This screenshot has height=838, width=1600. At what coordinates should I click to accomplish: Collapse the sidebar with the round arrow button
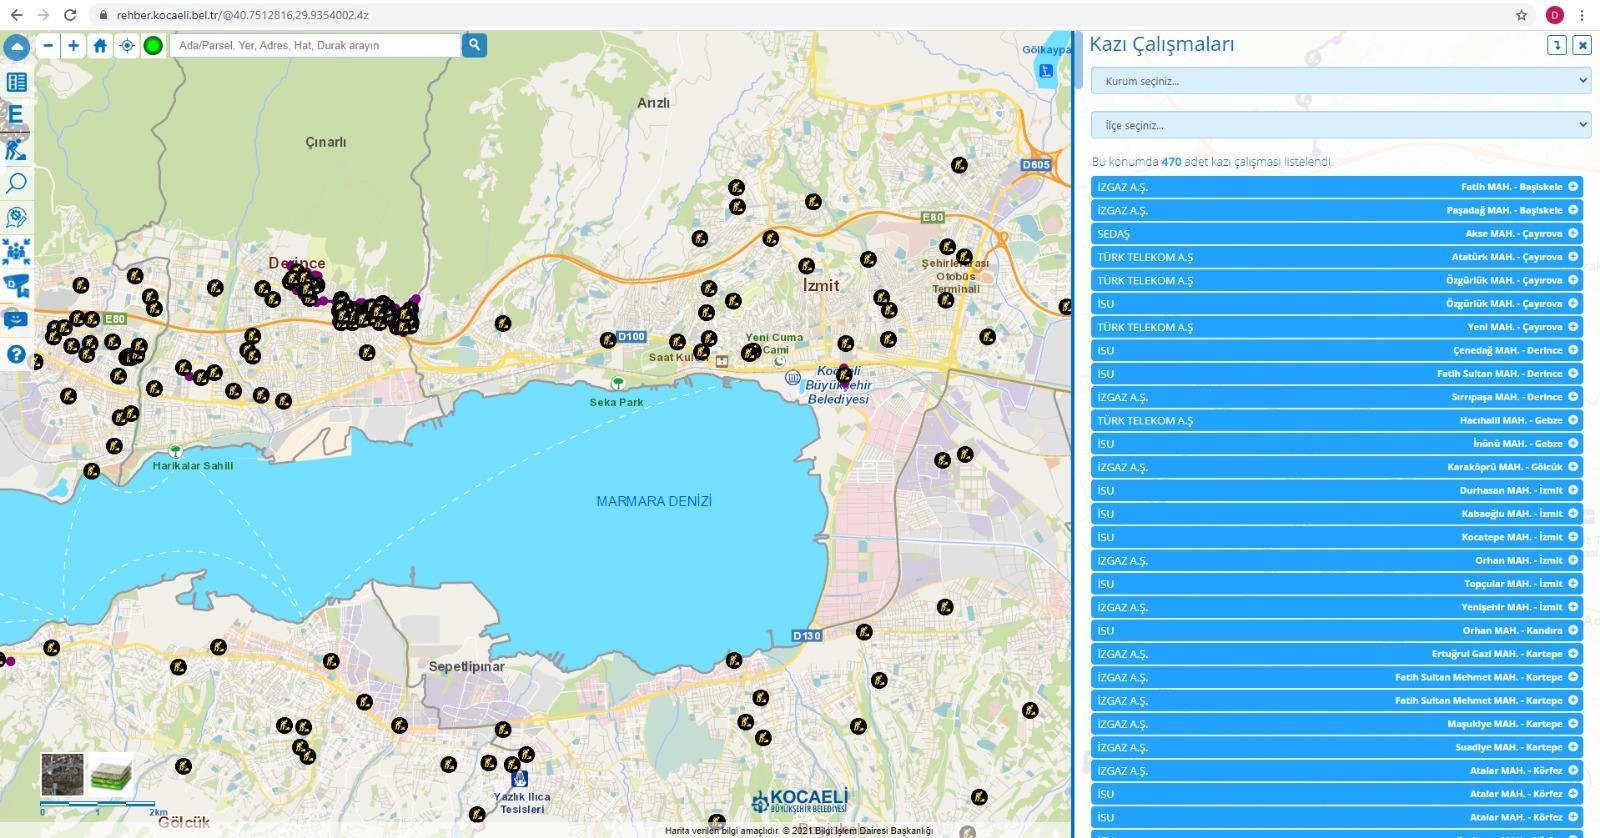coord(16,47)
